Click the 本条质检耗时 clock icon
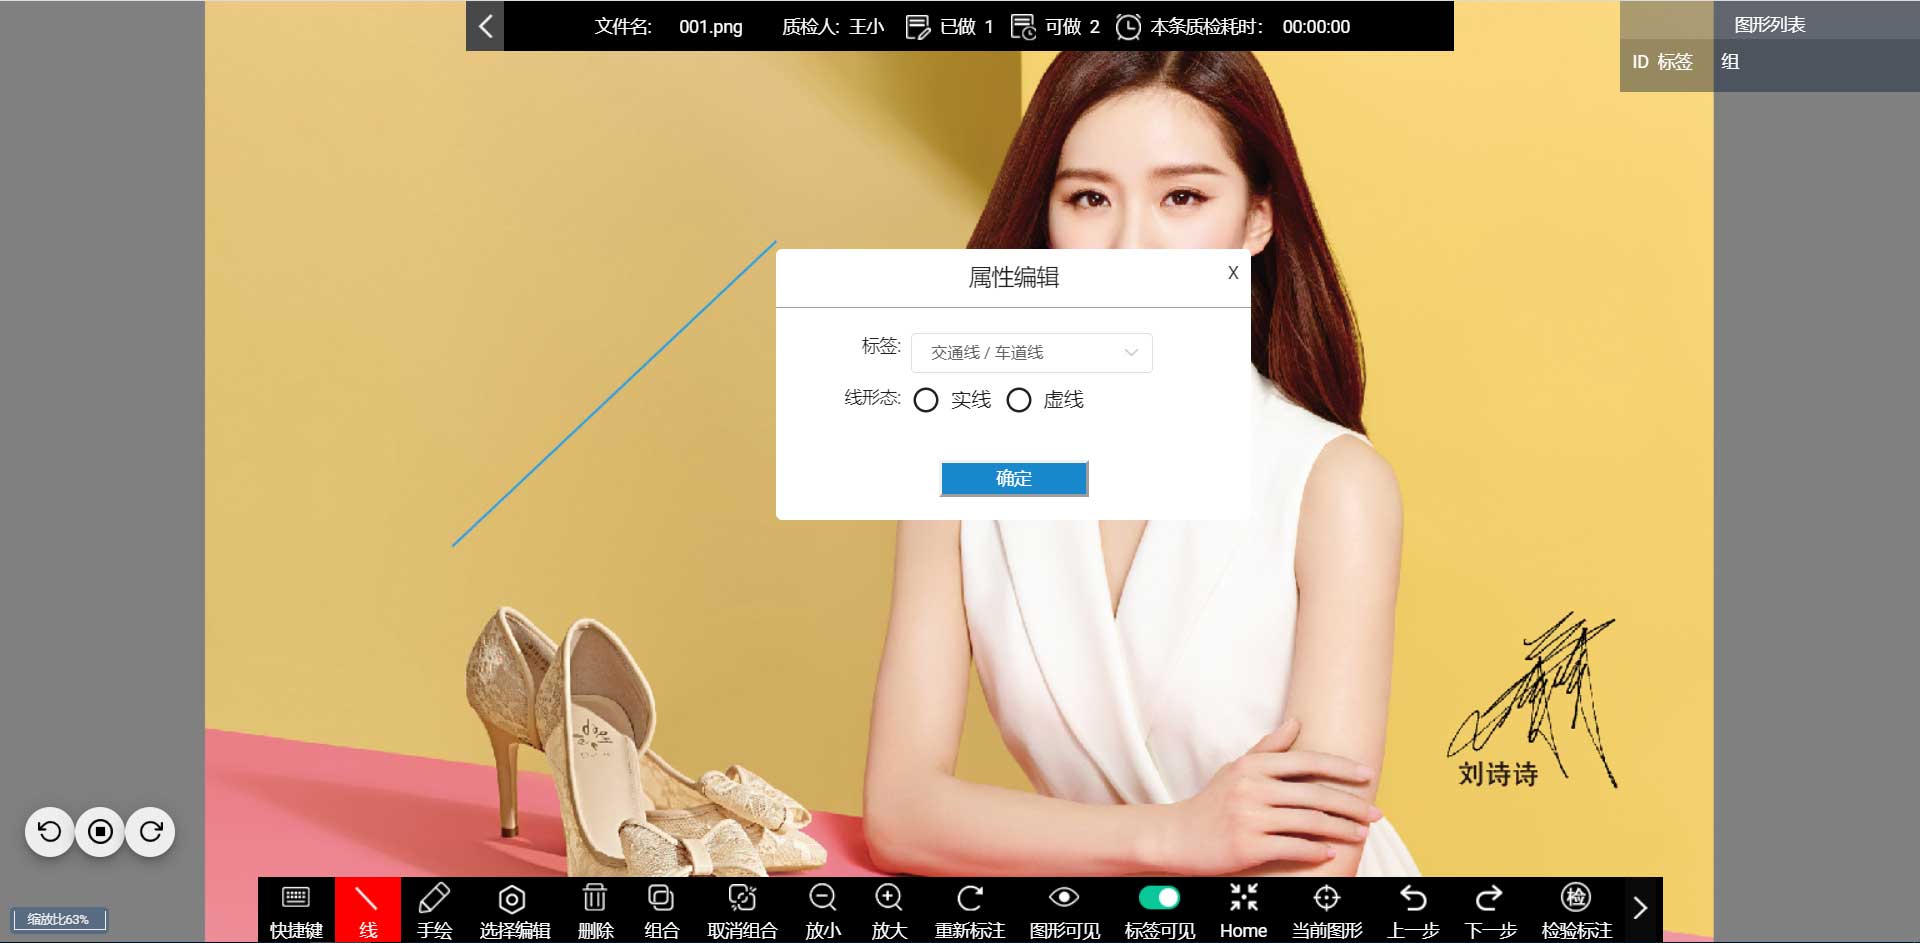The image size is (1920, 943). point(1128,27)
